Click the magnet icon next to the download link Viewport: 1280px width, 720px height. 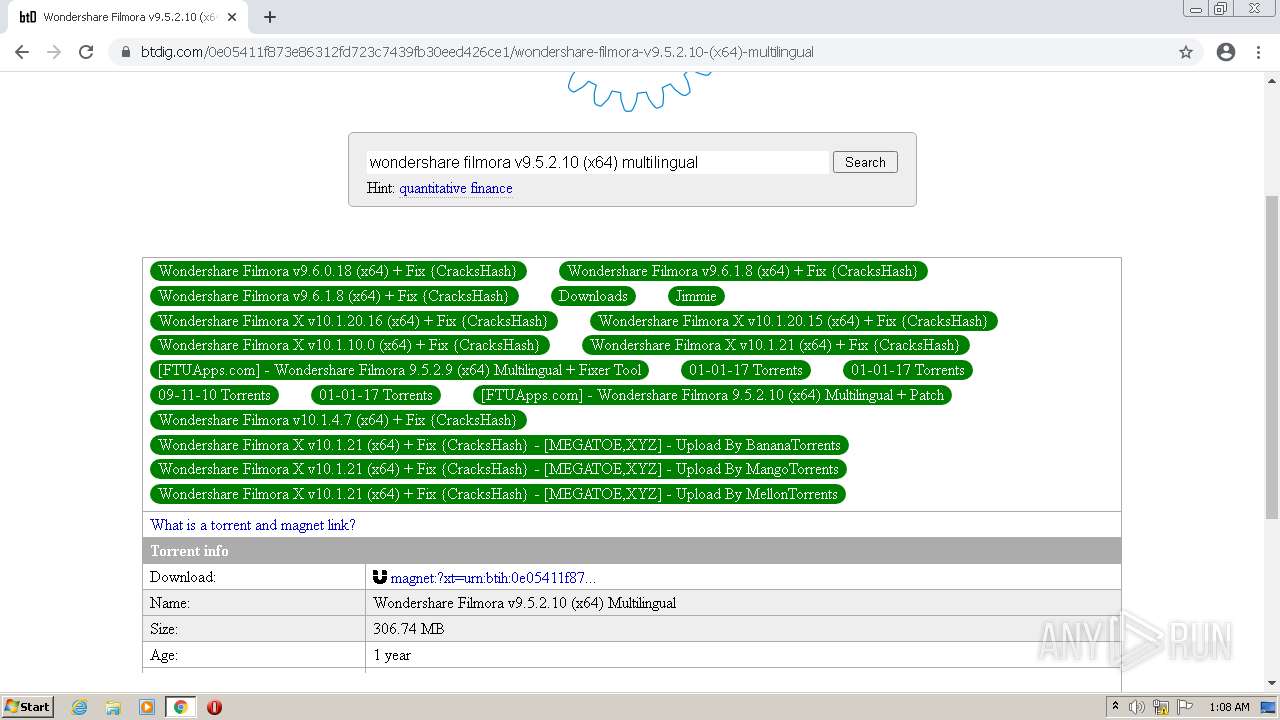pyautogui.click(x=380, y=577)
